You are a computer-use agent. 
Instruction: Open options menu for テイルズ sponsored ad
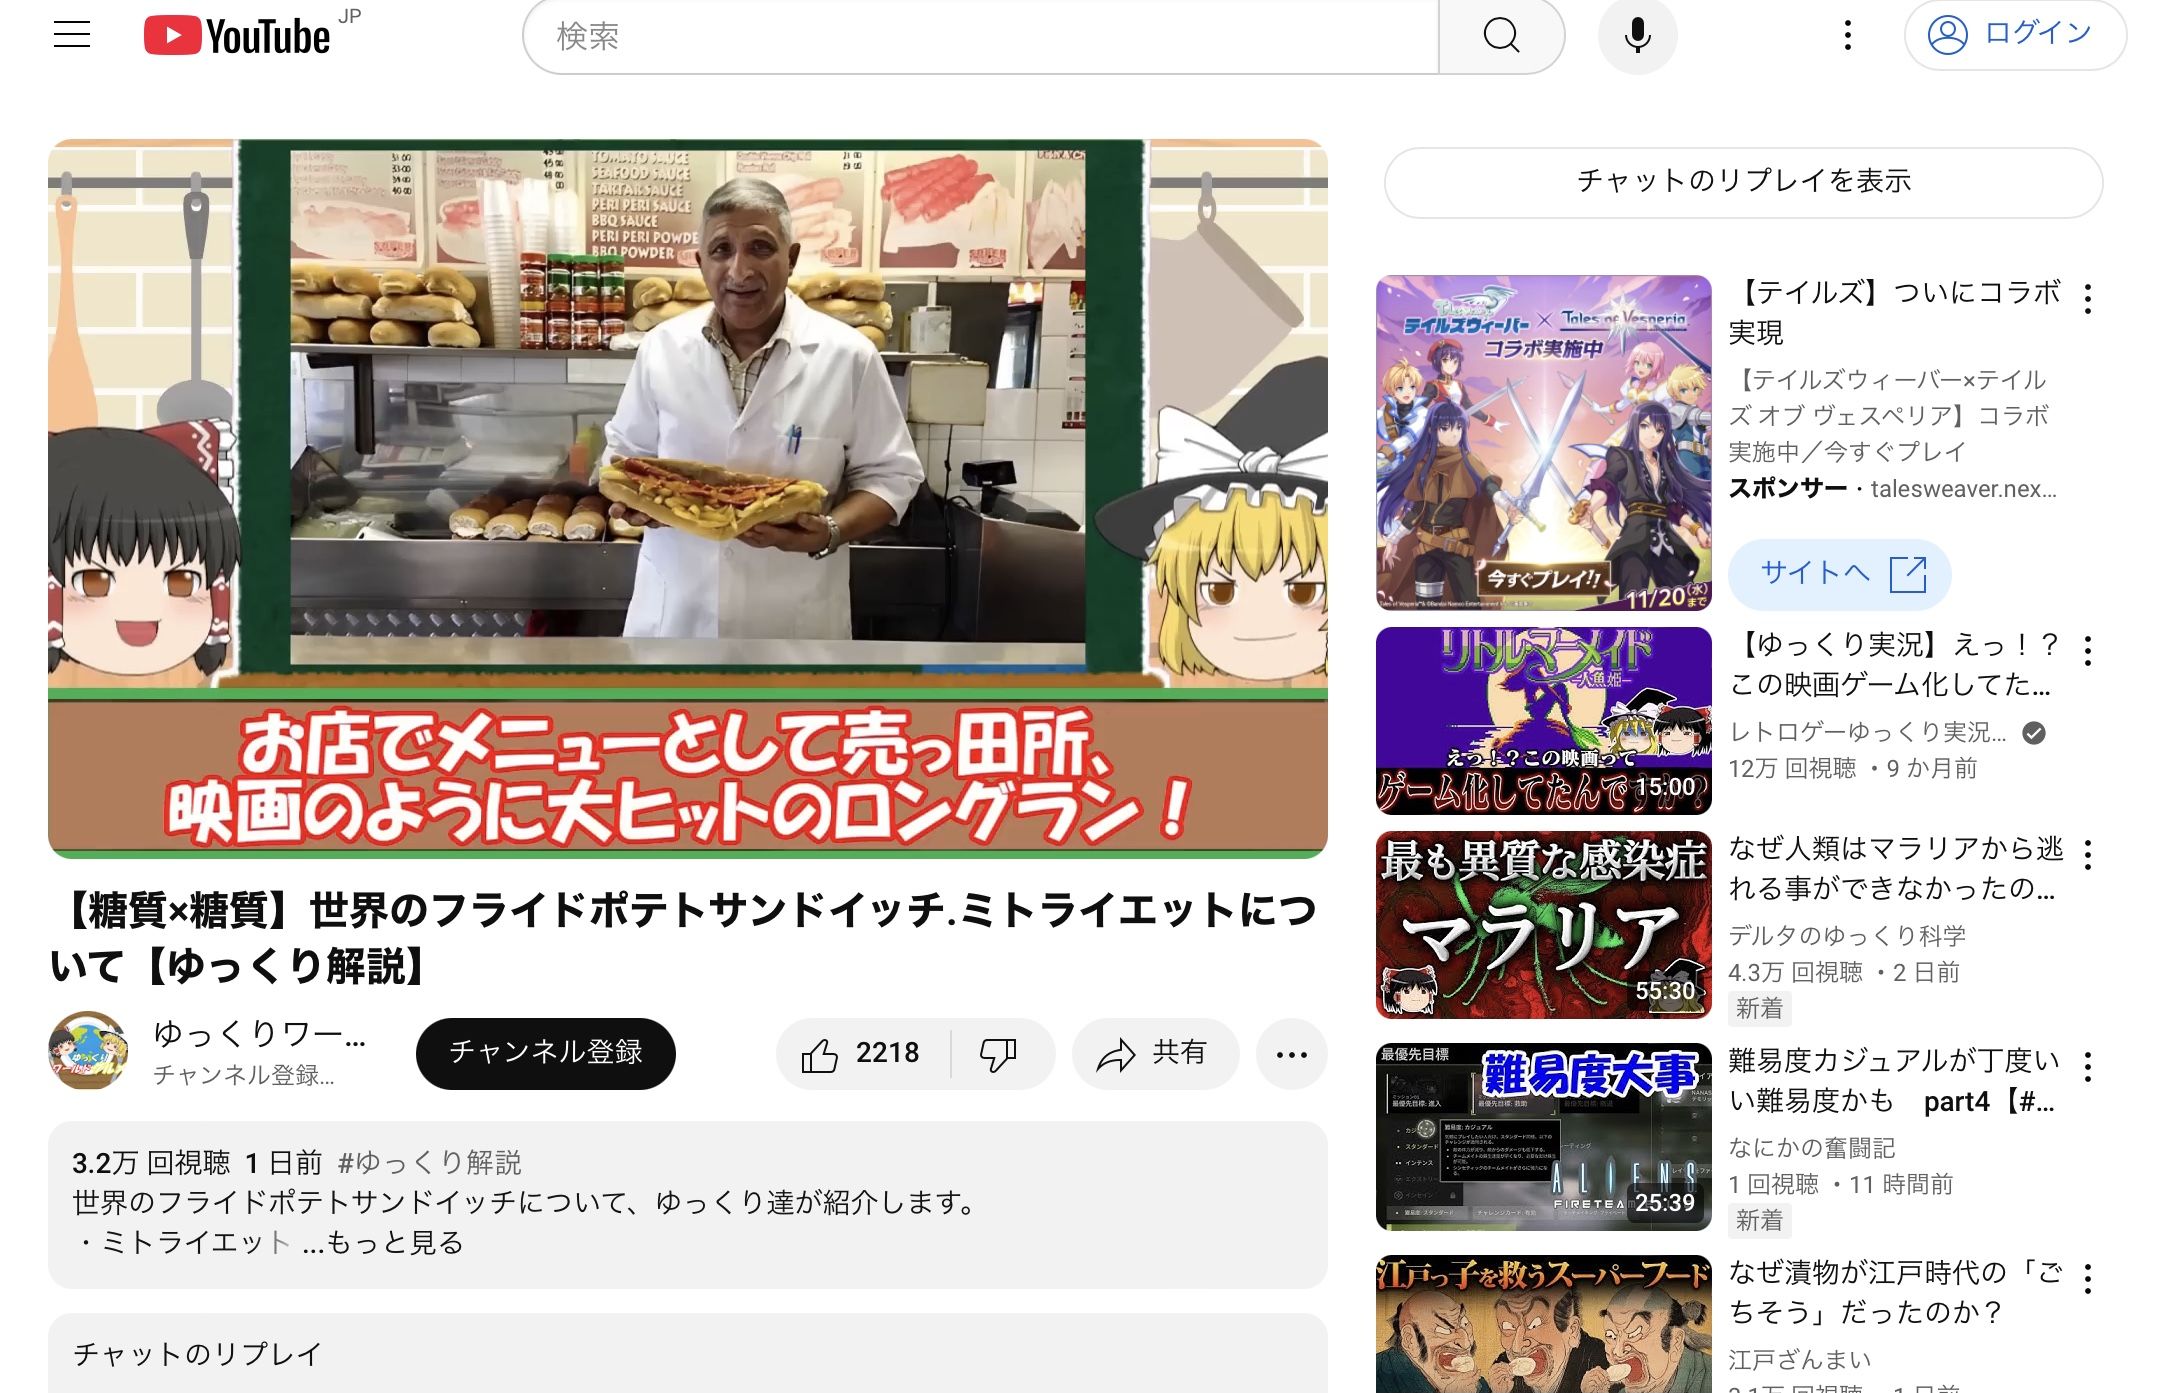click(2088, 299)
